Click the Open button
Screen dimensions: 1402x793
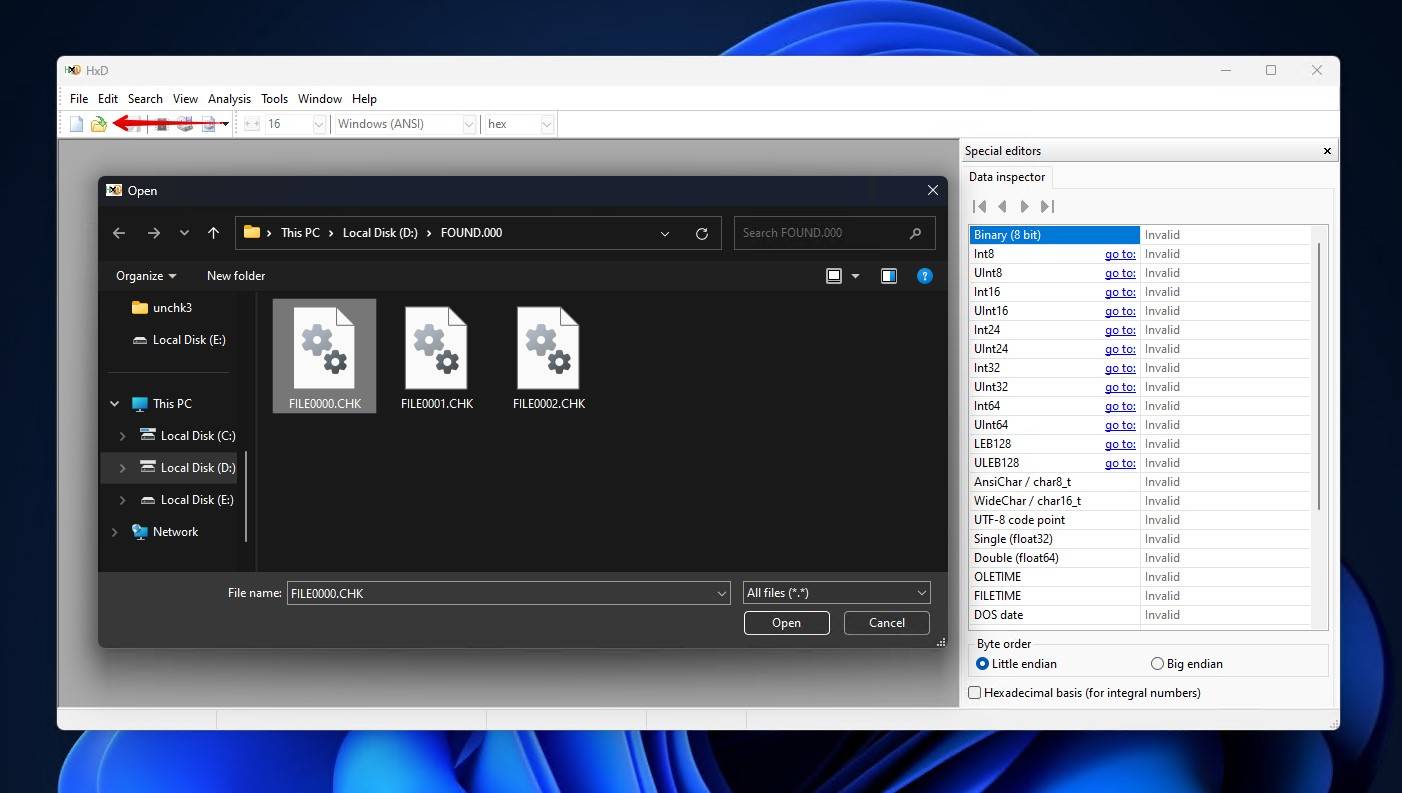coord(787,623)
